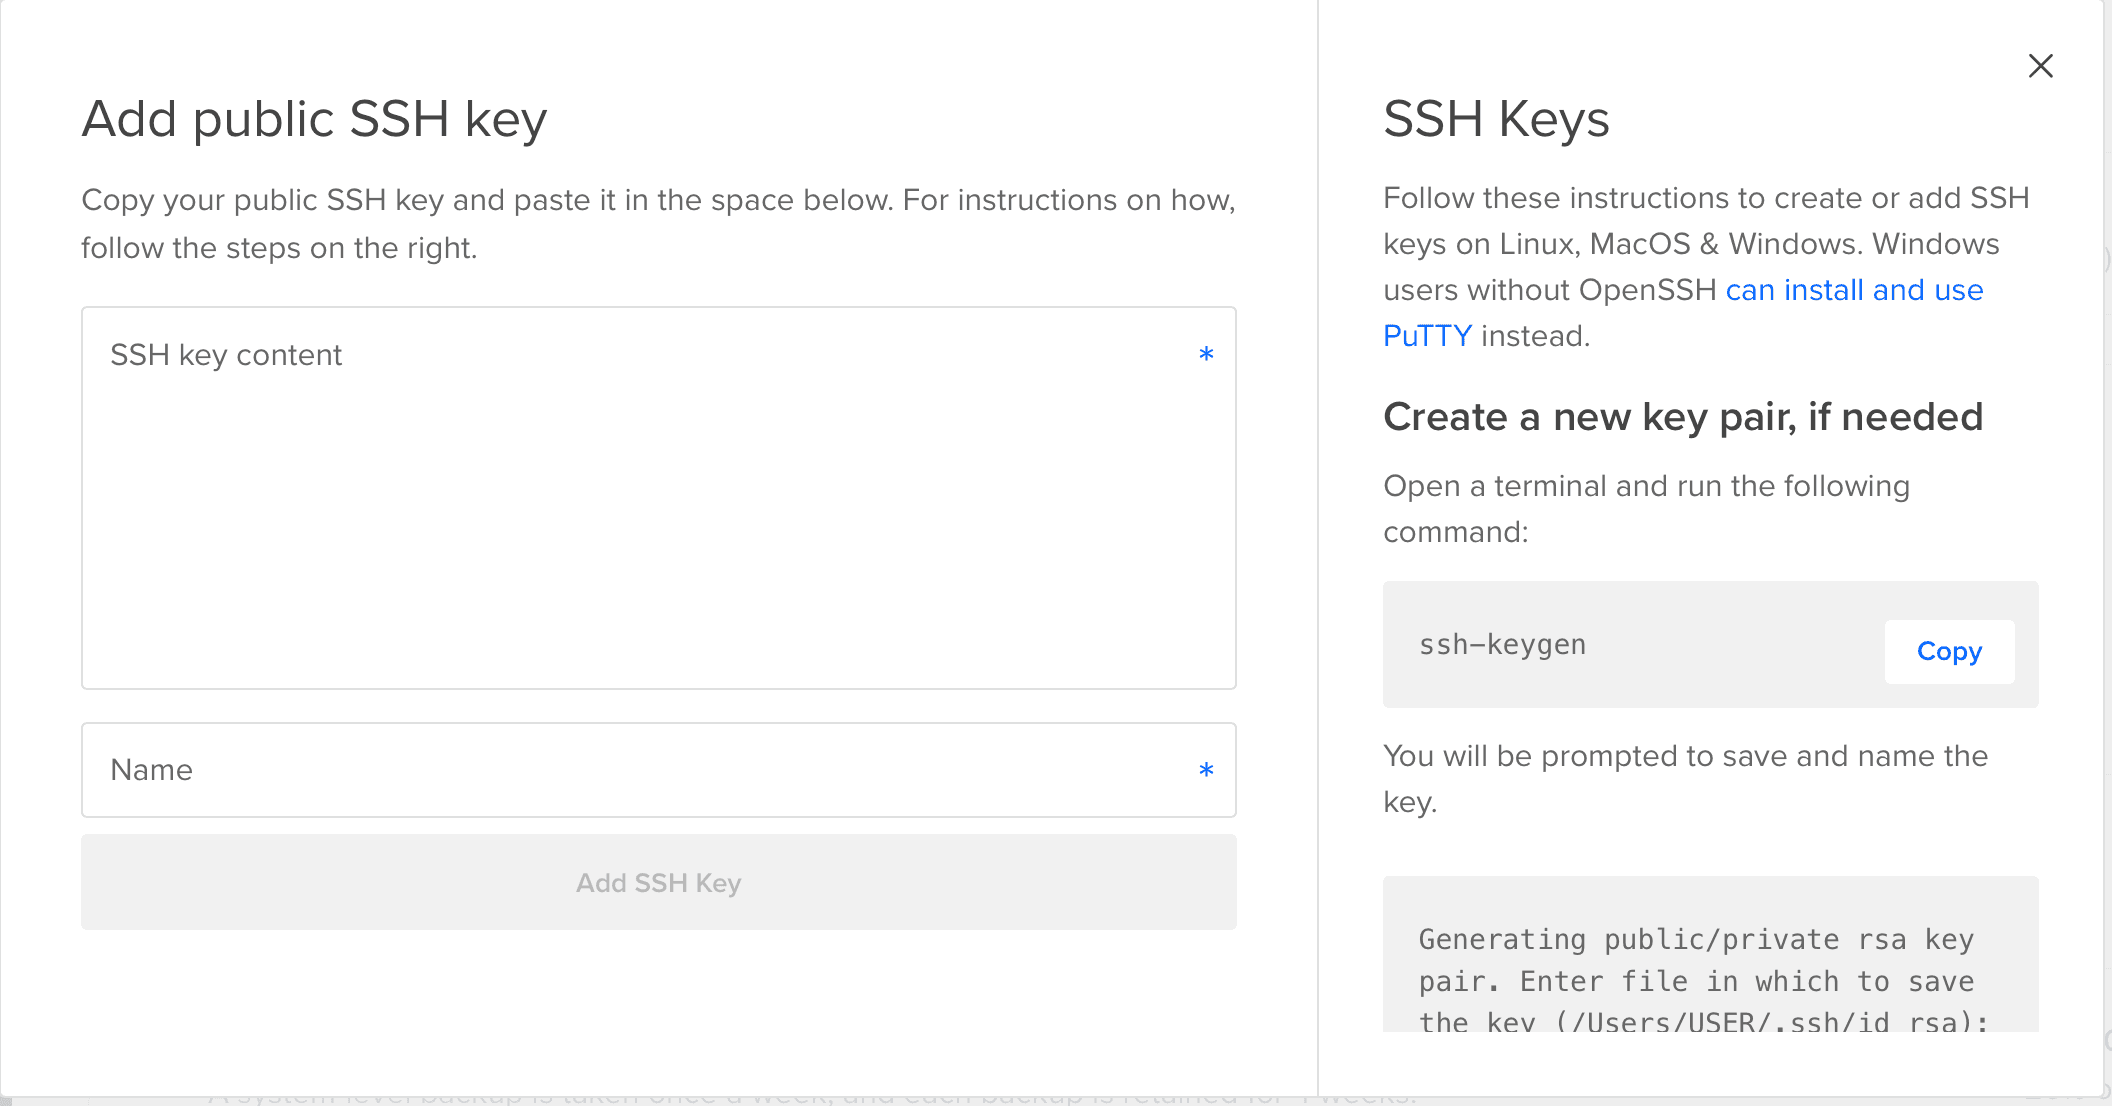Click the 'Add public SSH key' title
Image resolution: width=2112 pixels, height=1106 pixels.
point(314,120)
